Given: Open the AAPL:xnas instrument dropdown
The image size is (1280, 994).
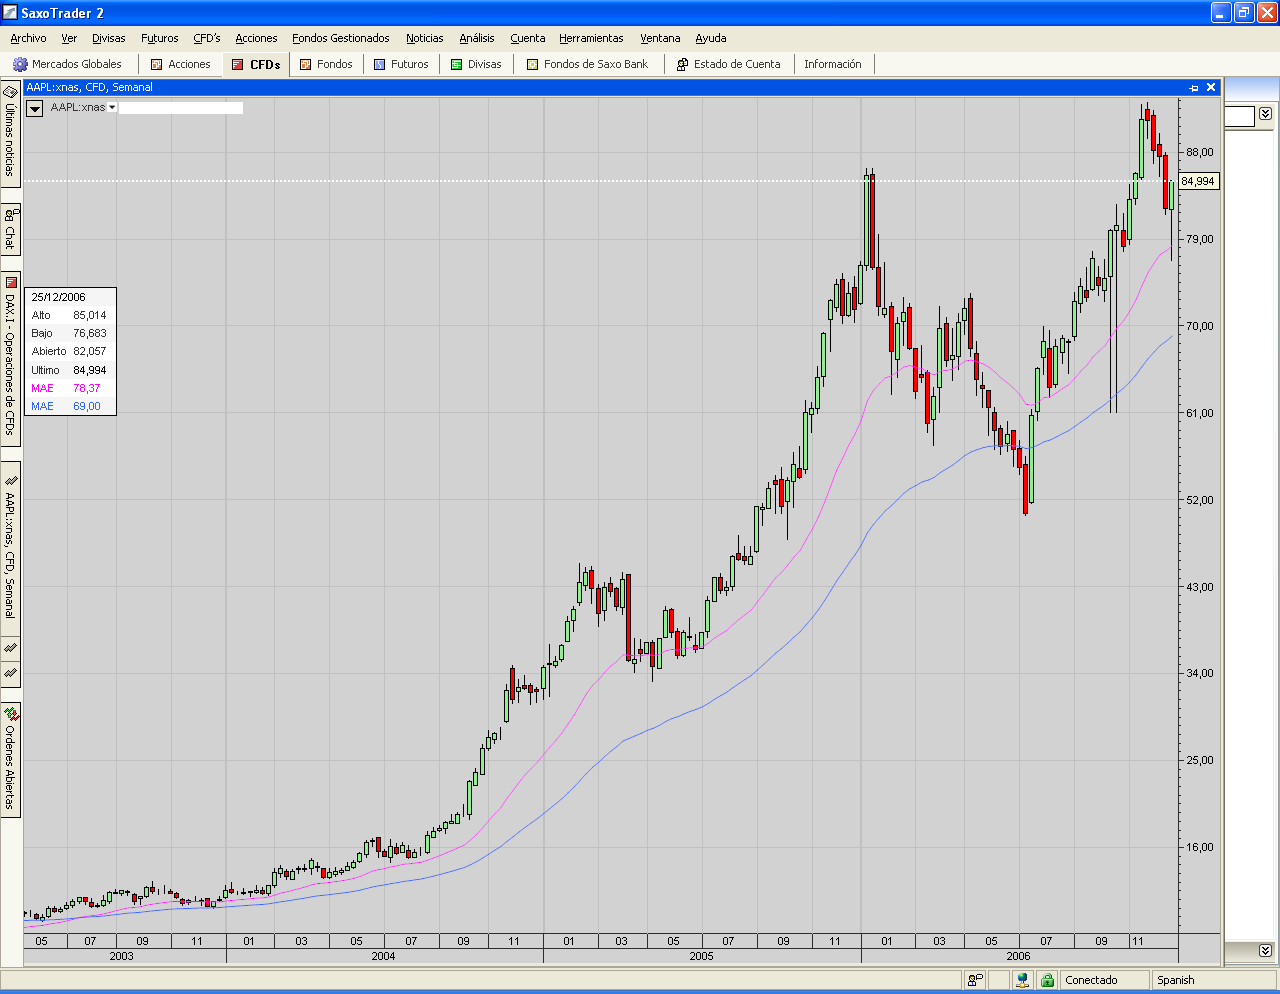Looking at the screenshot, I should click(113, 107).
